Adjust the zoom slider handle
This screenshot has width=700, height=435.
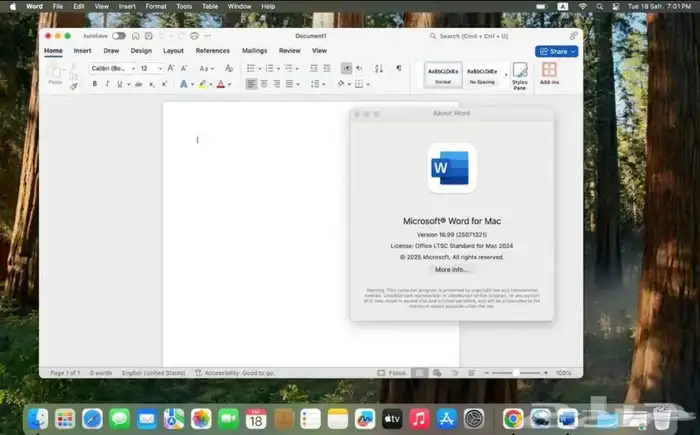[516, 373]
